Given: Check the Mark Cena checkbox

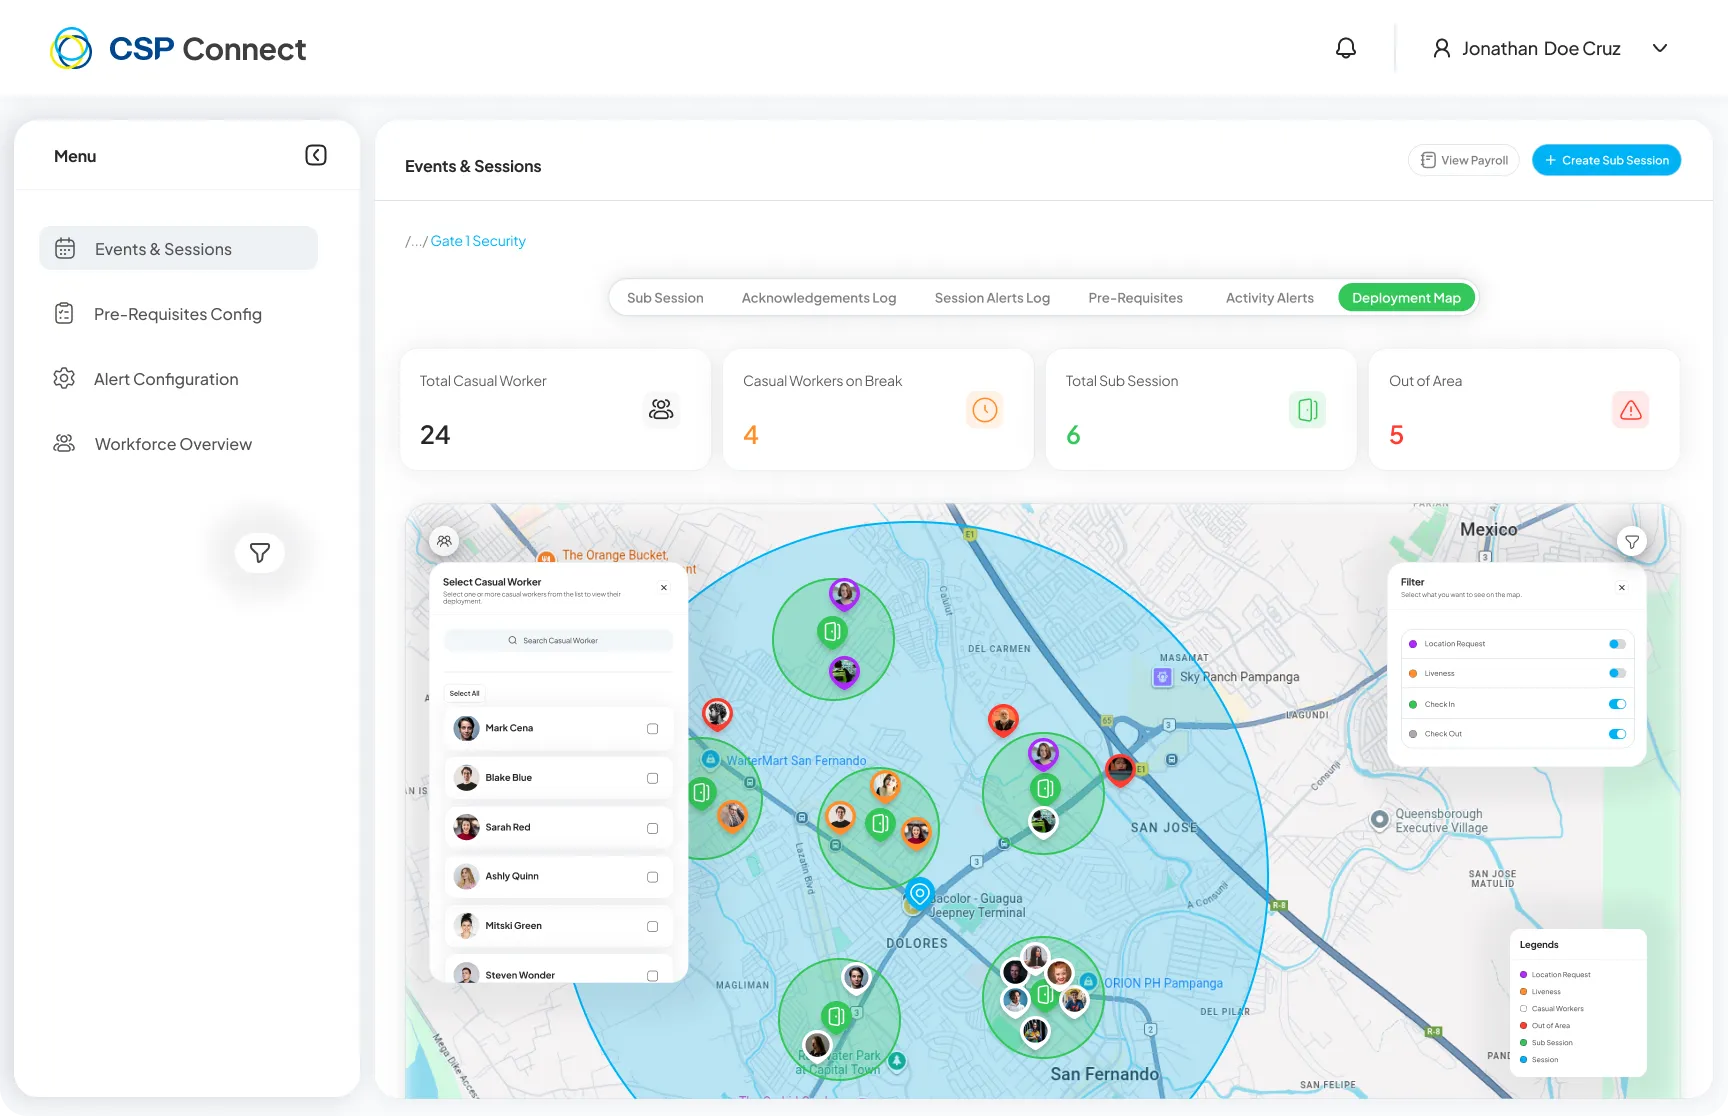Looking at the screenshot, I should [x=653, y=729].
